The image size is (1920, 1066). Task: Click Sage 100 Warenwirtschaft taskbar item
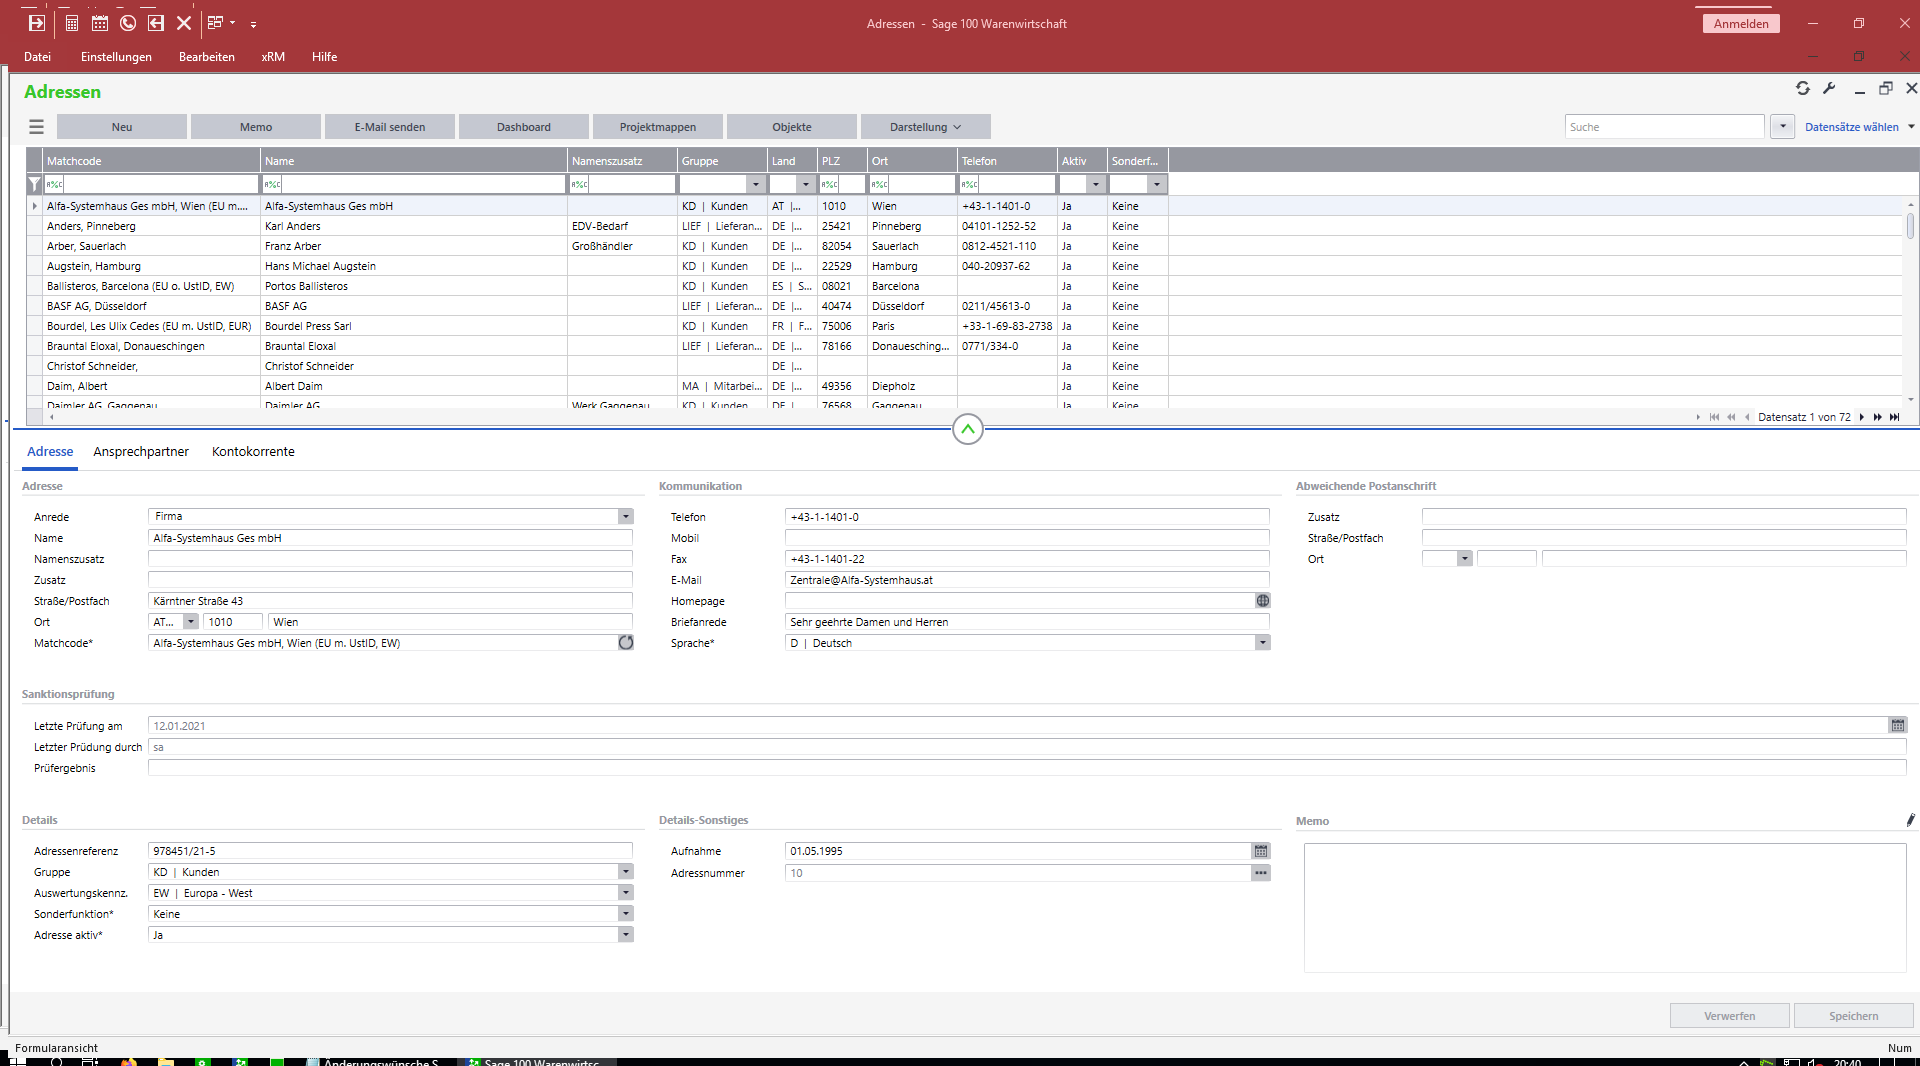[535, 1062]
